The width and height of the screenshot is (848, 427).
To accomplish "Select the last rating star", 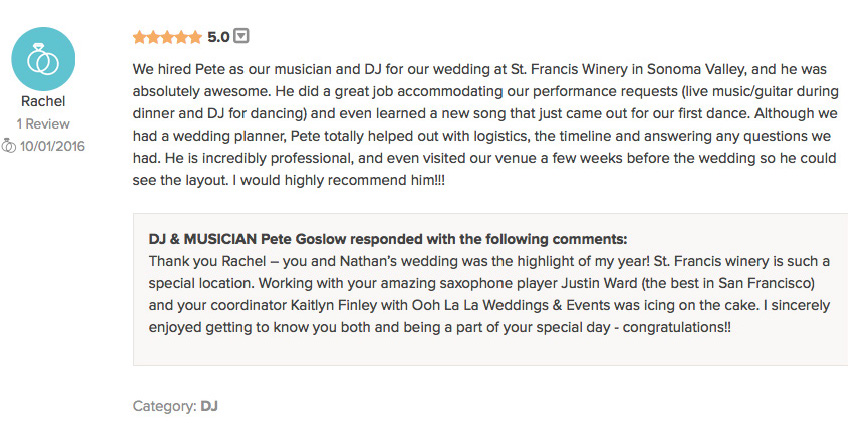I will click(195, 37).
